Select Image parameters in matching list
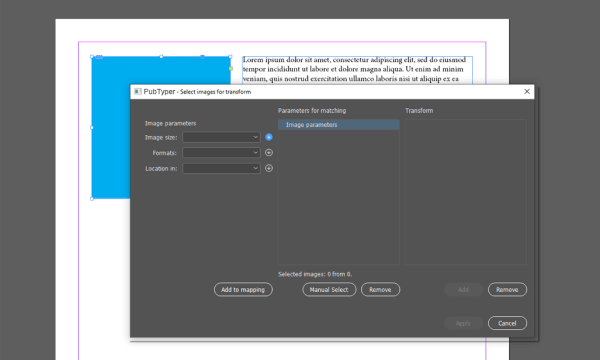 pyautogui.click(x=338, y=125)
